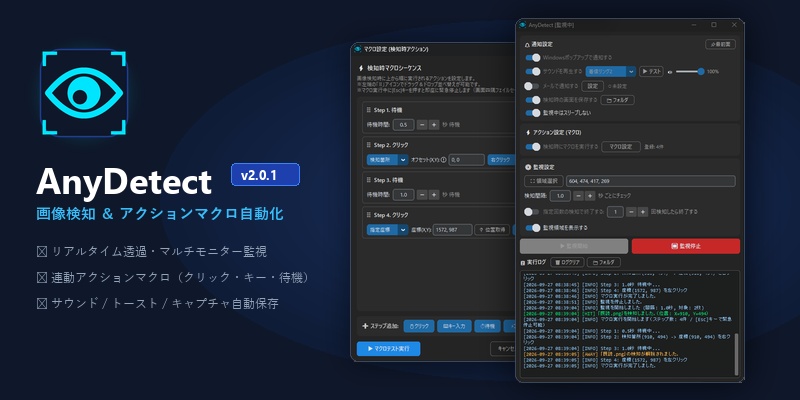Enable the メールで通知する switch
Screen dimensions: 800x400
[533, 86]
